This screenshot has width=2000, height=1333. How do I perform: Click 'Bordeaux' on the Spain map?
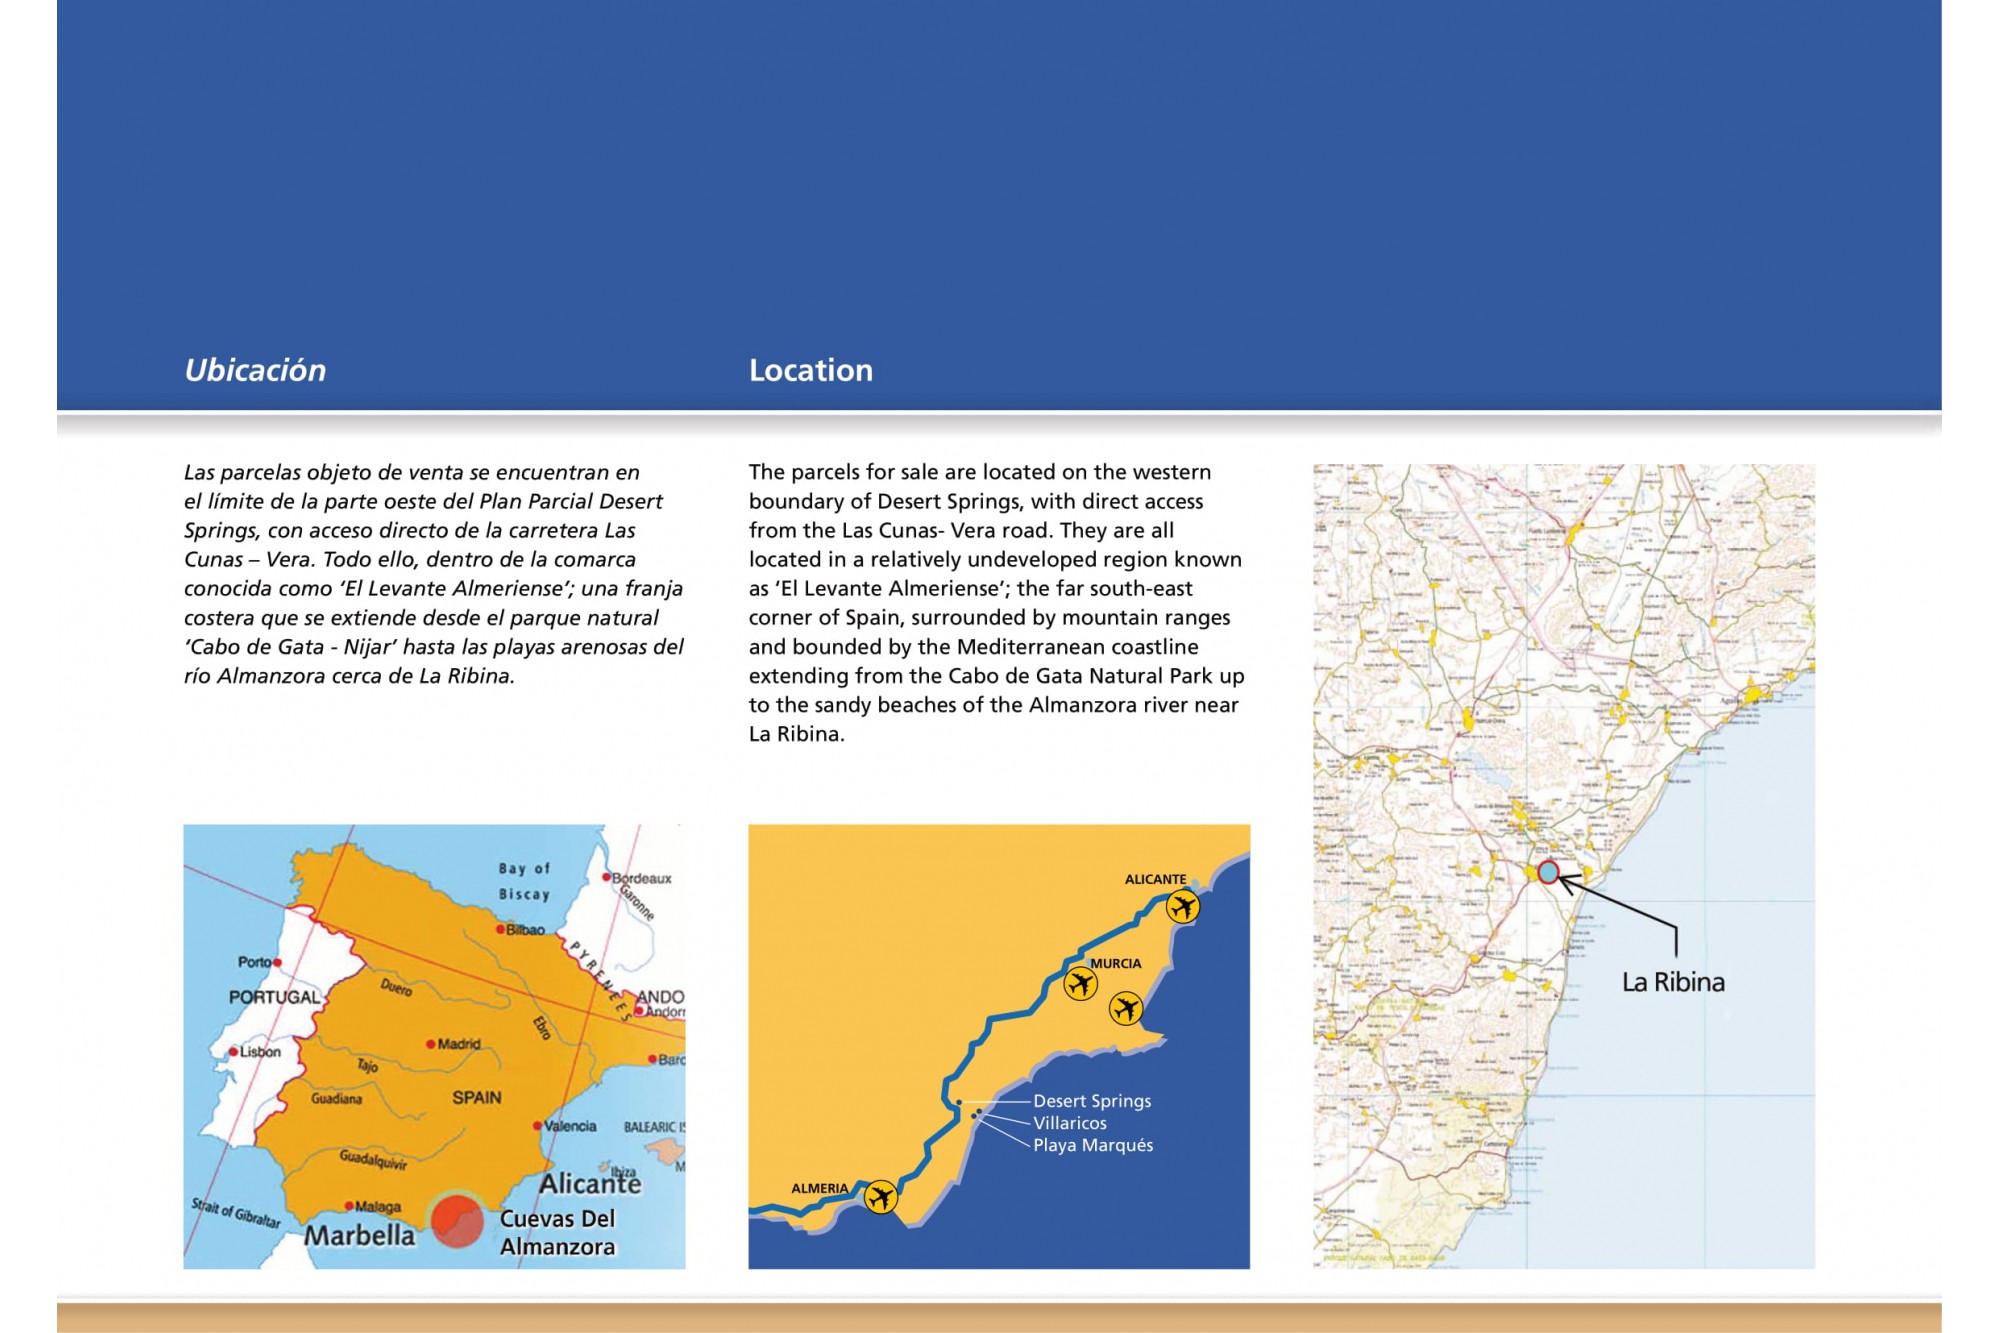click(641, 878)
